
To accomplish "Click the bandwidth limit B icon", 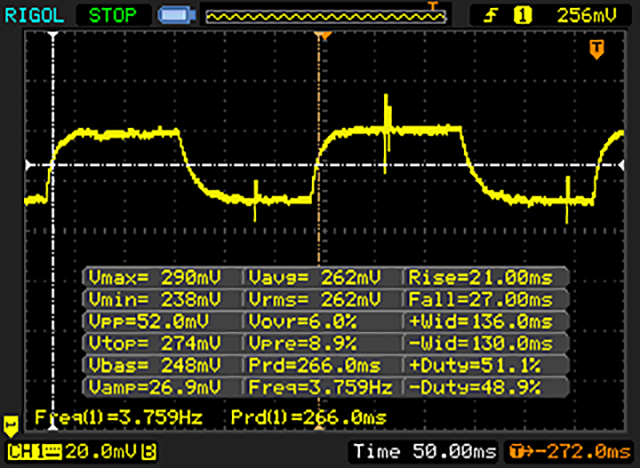I will click(149, 452).
